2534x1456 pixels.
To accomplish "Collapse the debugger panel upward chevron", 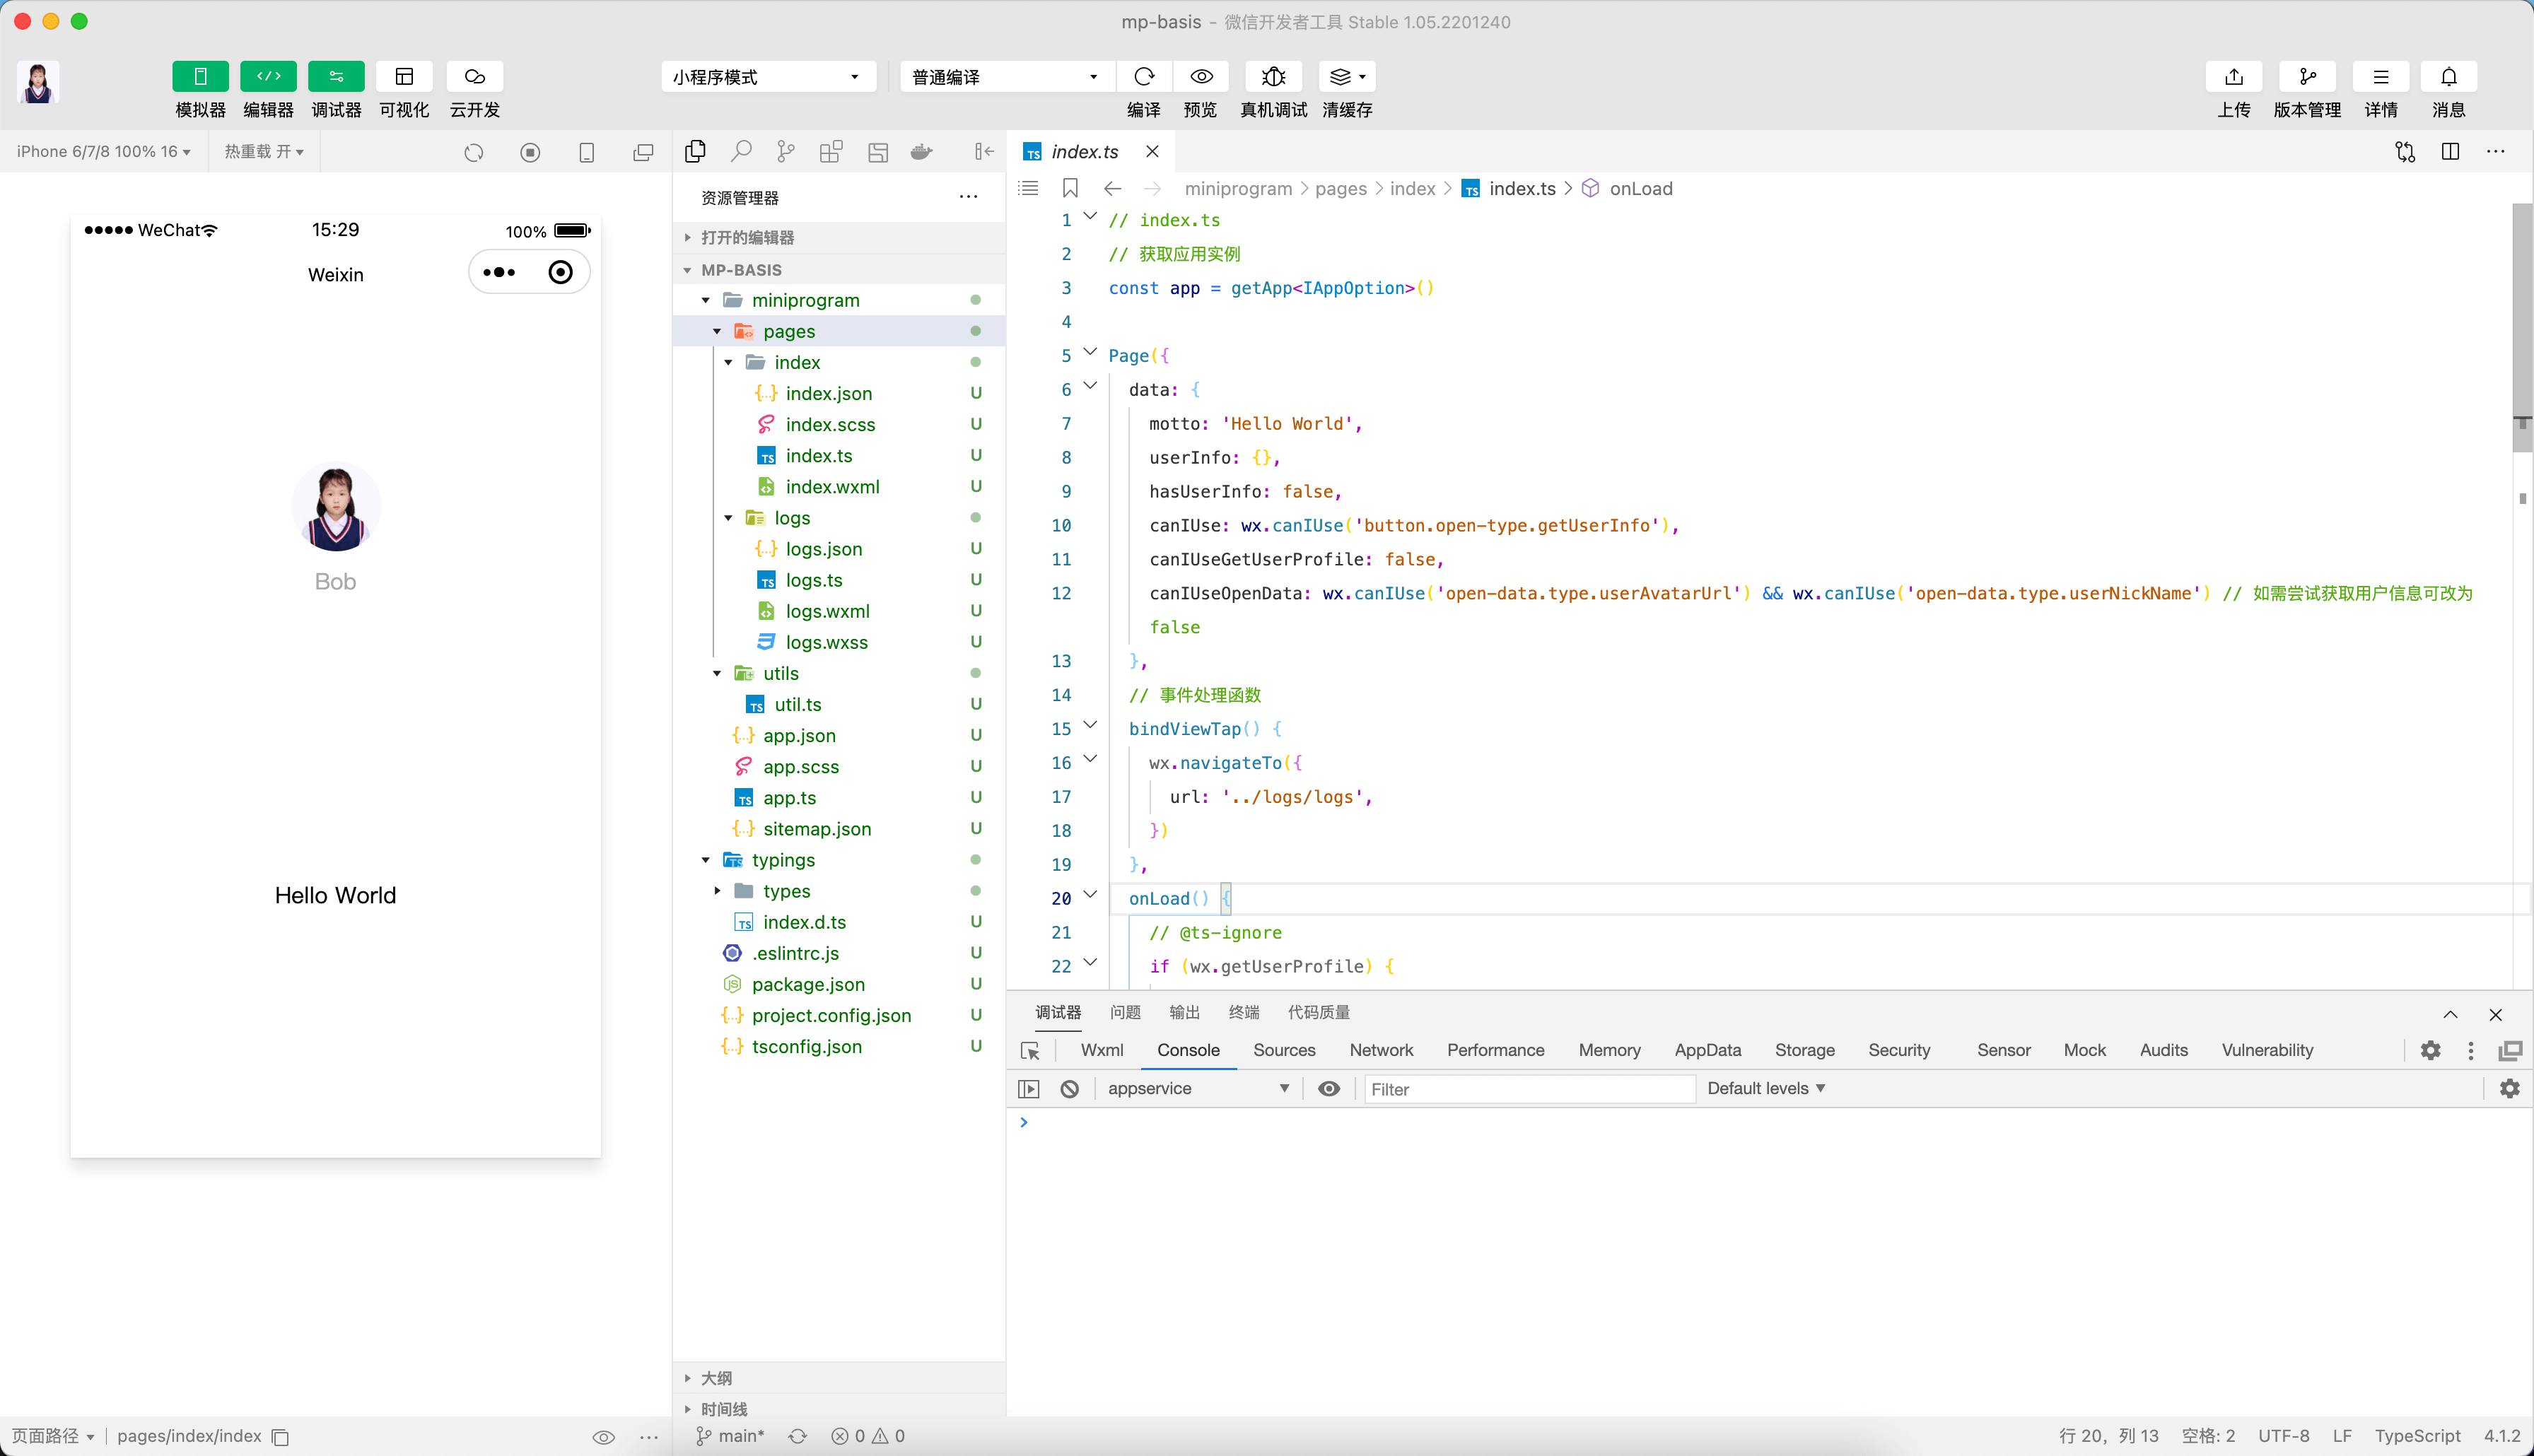I will (x=2450, y=1014).
